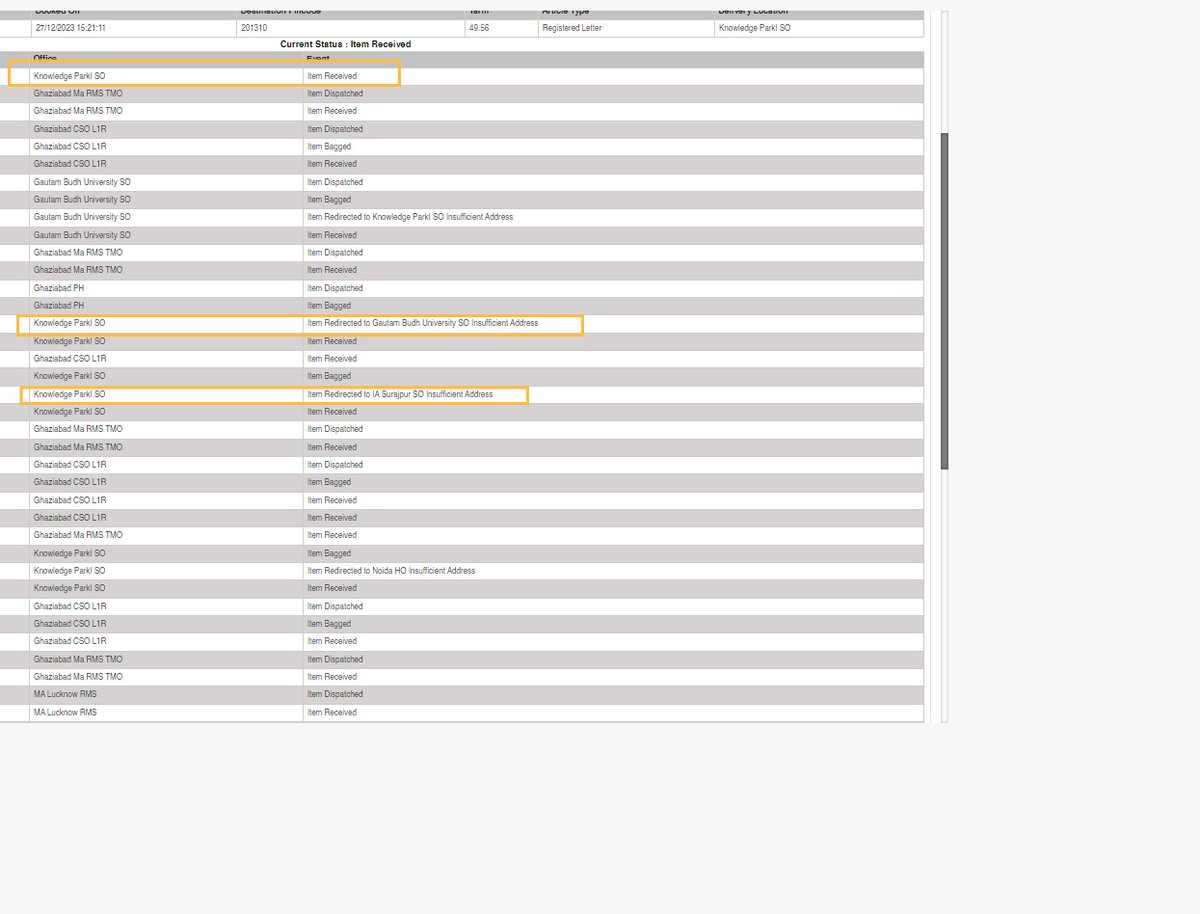Click the page's vertical scrollbar thumb
The height and width of the screenshot is (914, 1200).
click(x=944, y=301)
